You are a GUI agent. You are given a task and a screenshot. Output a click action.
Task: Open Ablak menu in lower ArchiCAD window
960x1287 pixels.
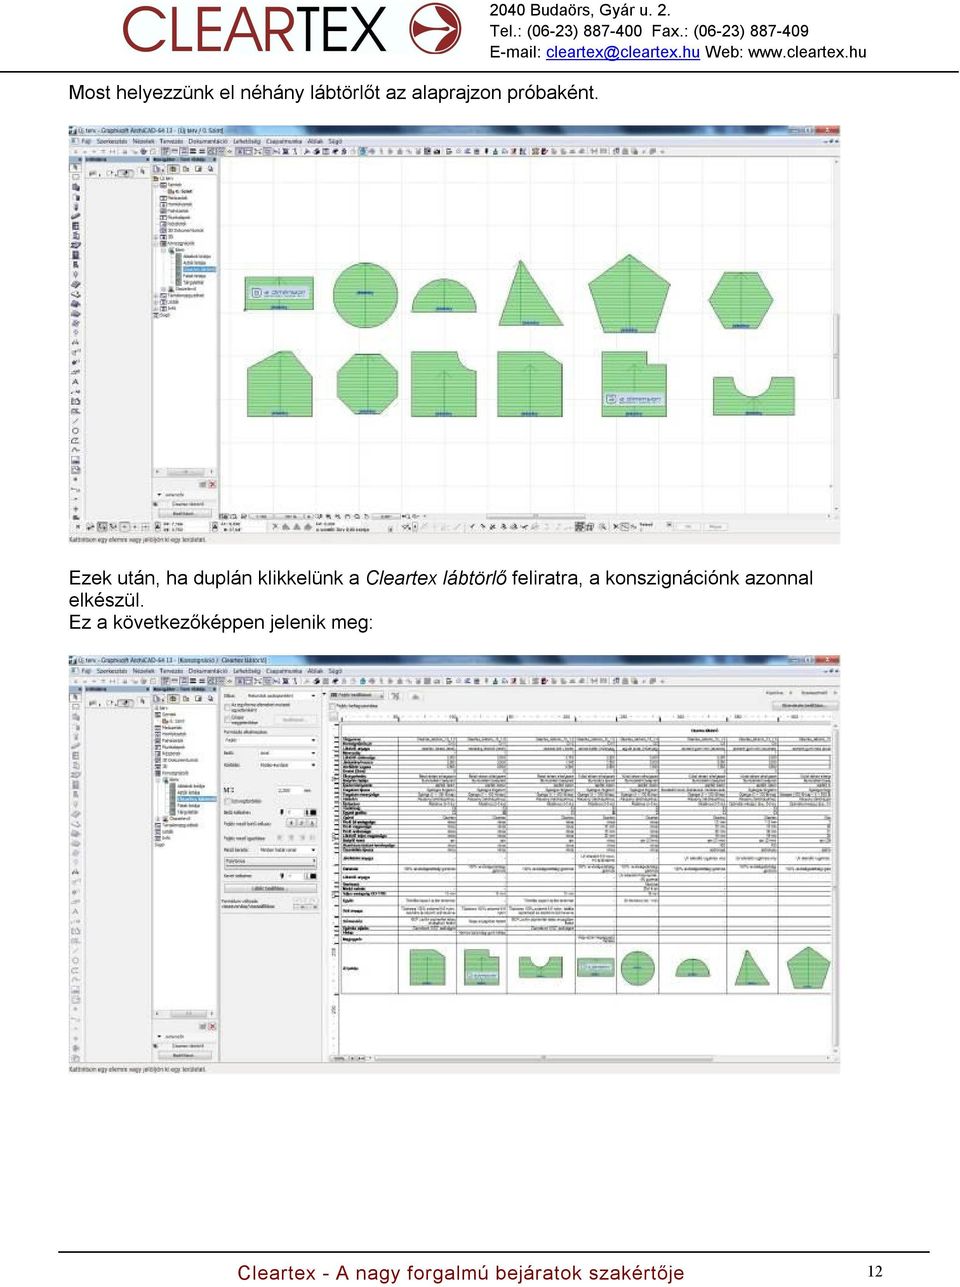tap(315, 671)
